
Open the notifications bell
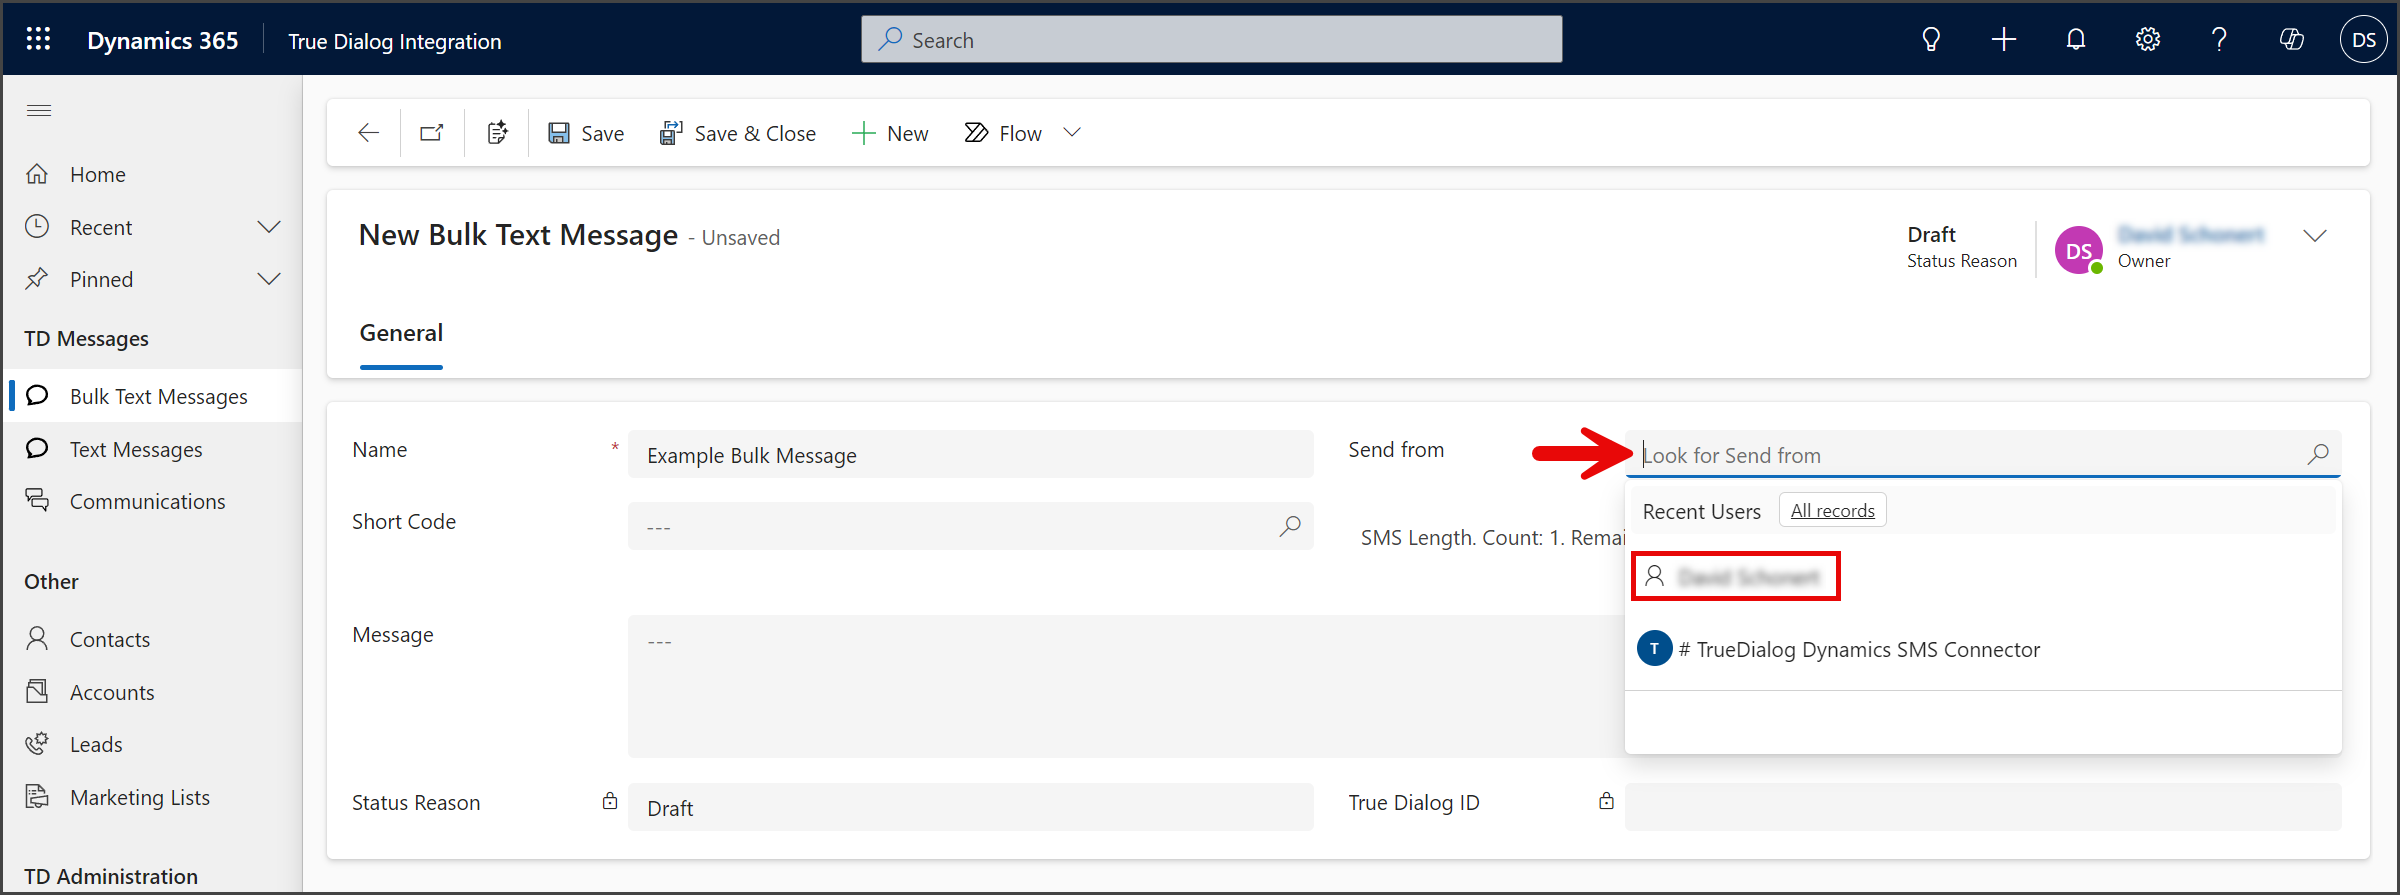coord(2076,40)
